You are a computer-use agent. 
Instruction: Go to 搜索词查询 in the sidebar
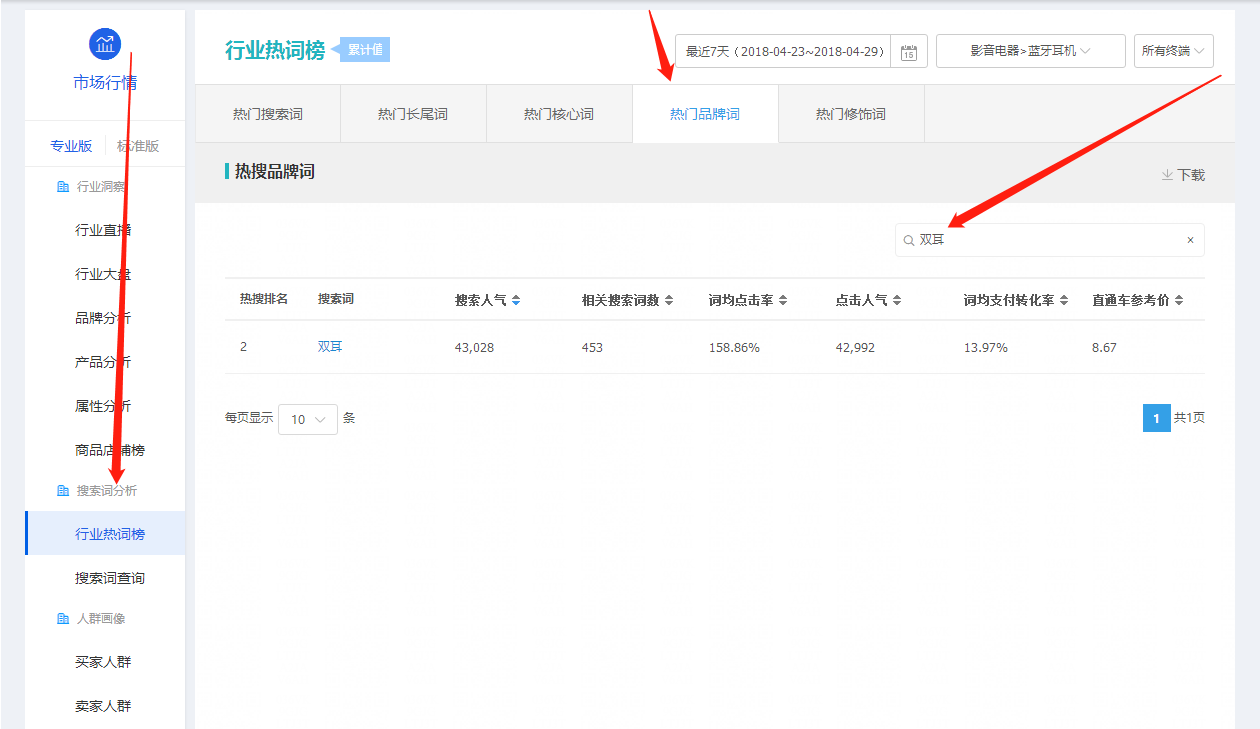pyautogui.click(x=110, y=578)
